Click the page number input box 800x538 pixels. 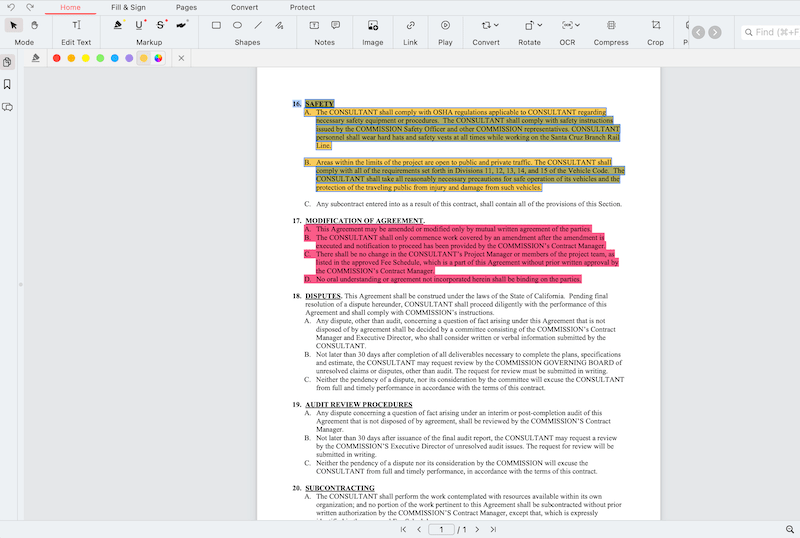click(441, 529)
